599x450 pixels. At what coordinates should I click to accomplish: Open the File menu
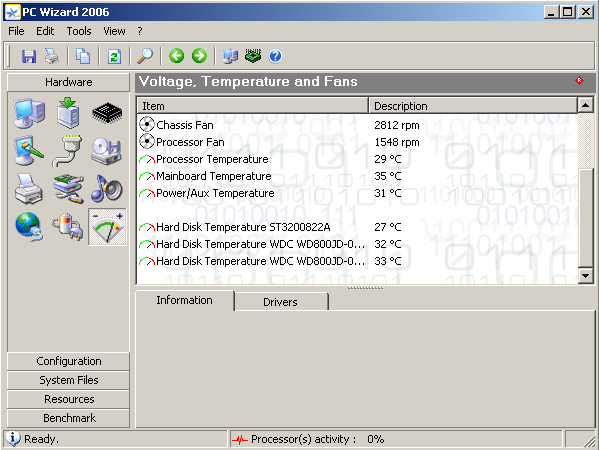coord(16,31)
